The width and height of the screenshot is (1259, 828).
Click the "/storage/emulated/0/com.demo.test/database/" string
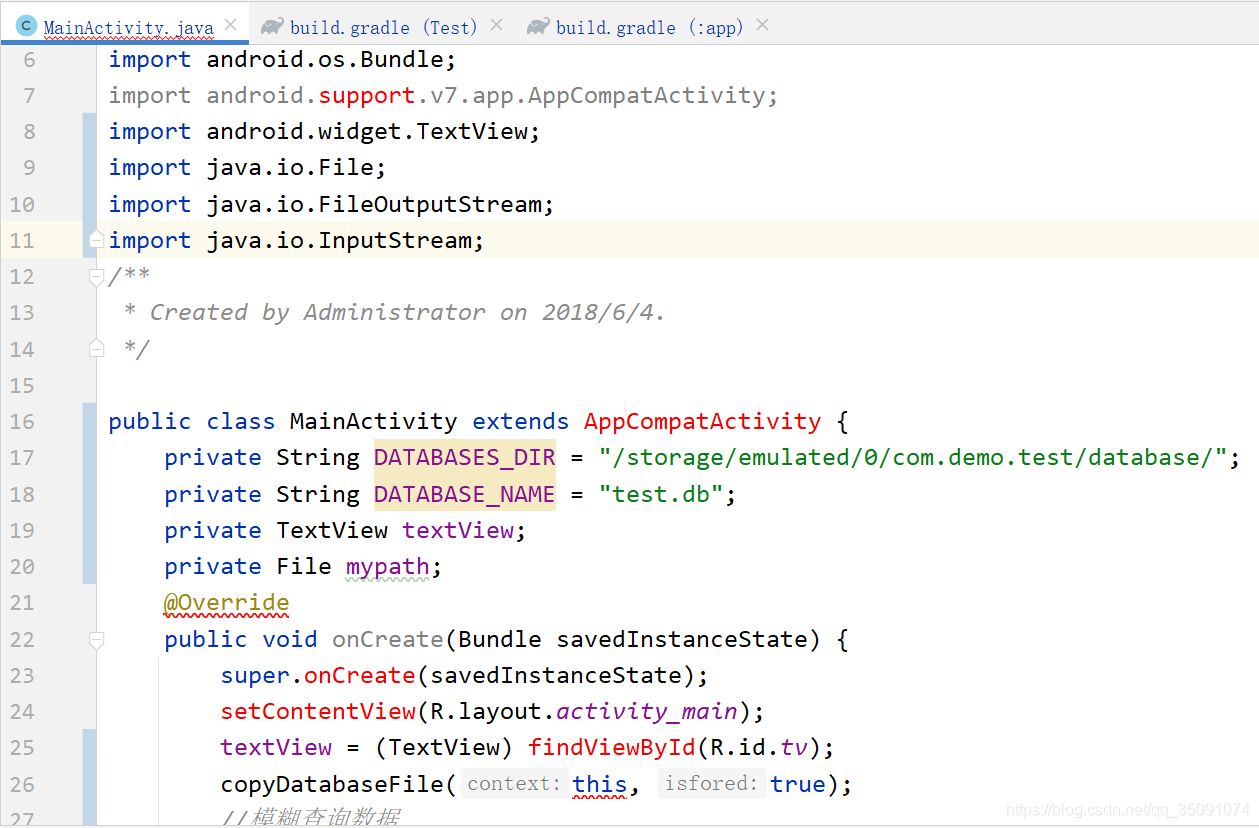coord(913,458)
